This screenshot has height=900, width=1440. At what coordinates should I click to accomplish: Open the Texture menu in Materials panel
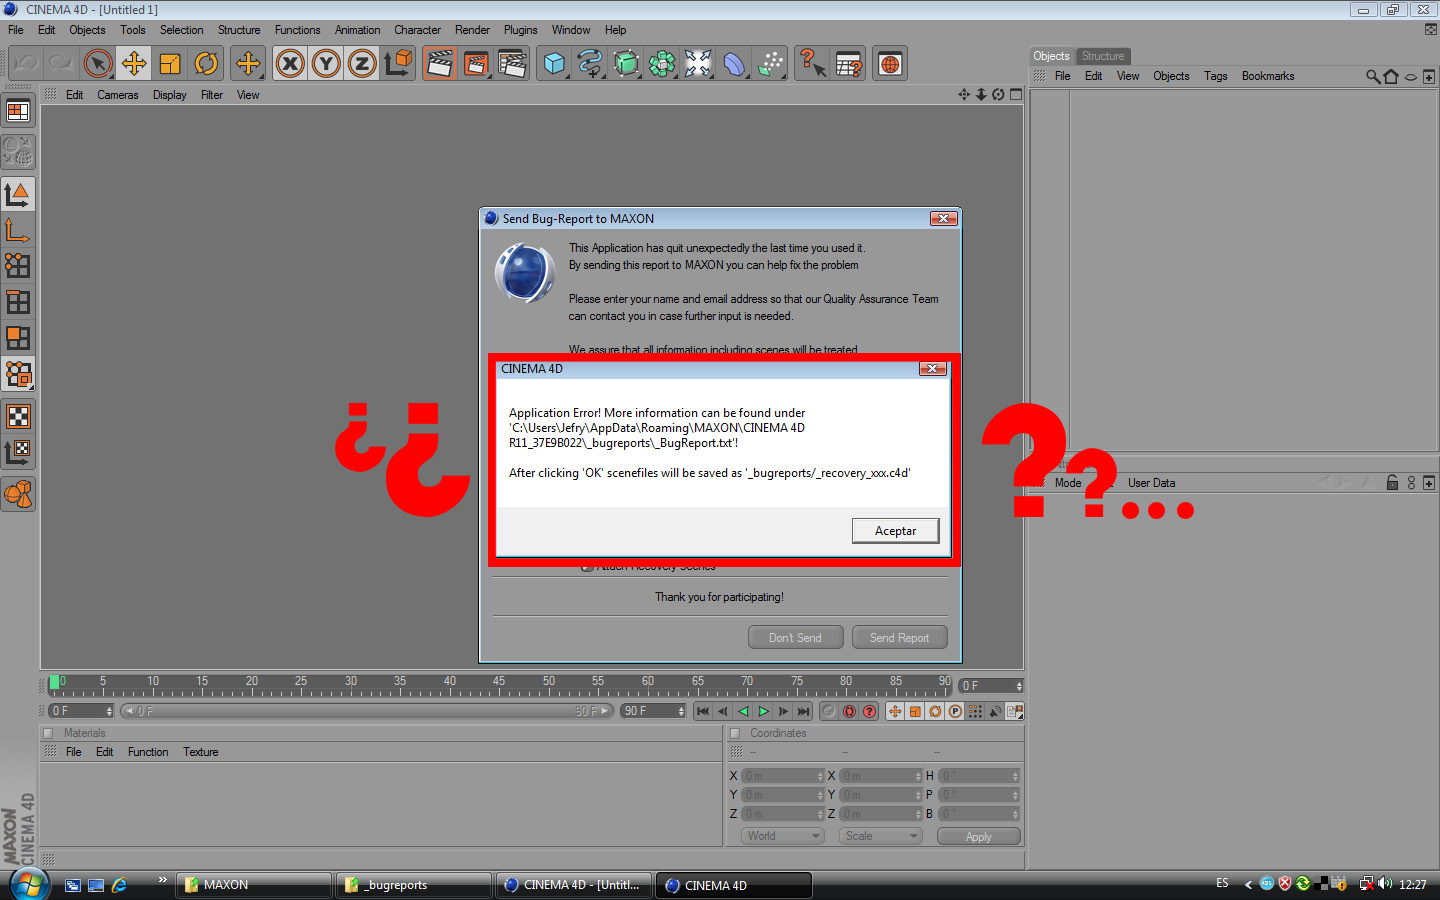pyautogui.click(x=200, y=752)
